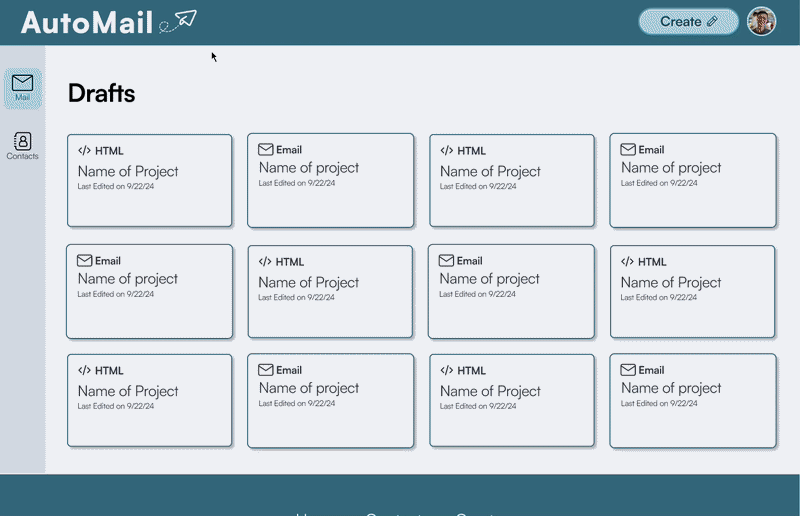Open the last Email draft in the top row

pyautogui.click(x=693, y=181)
